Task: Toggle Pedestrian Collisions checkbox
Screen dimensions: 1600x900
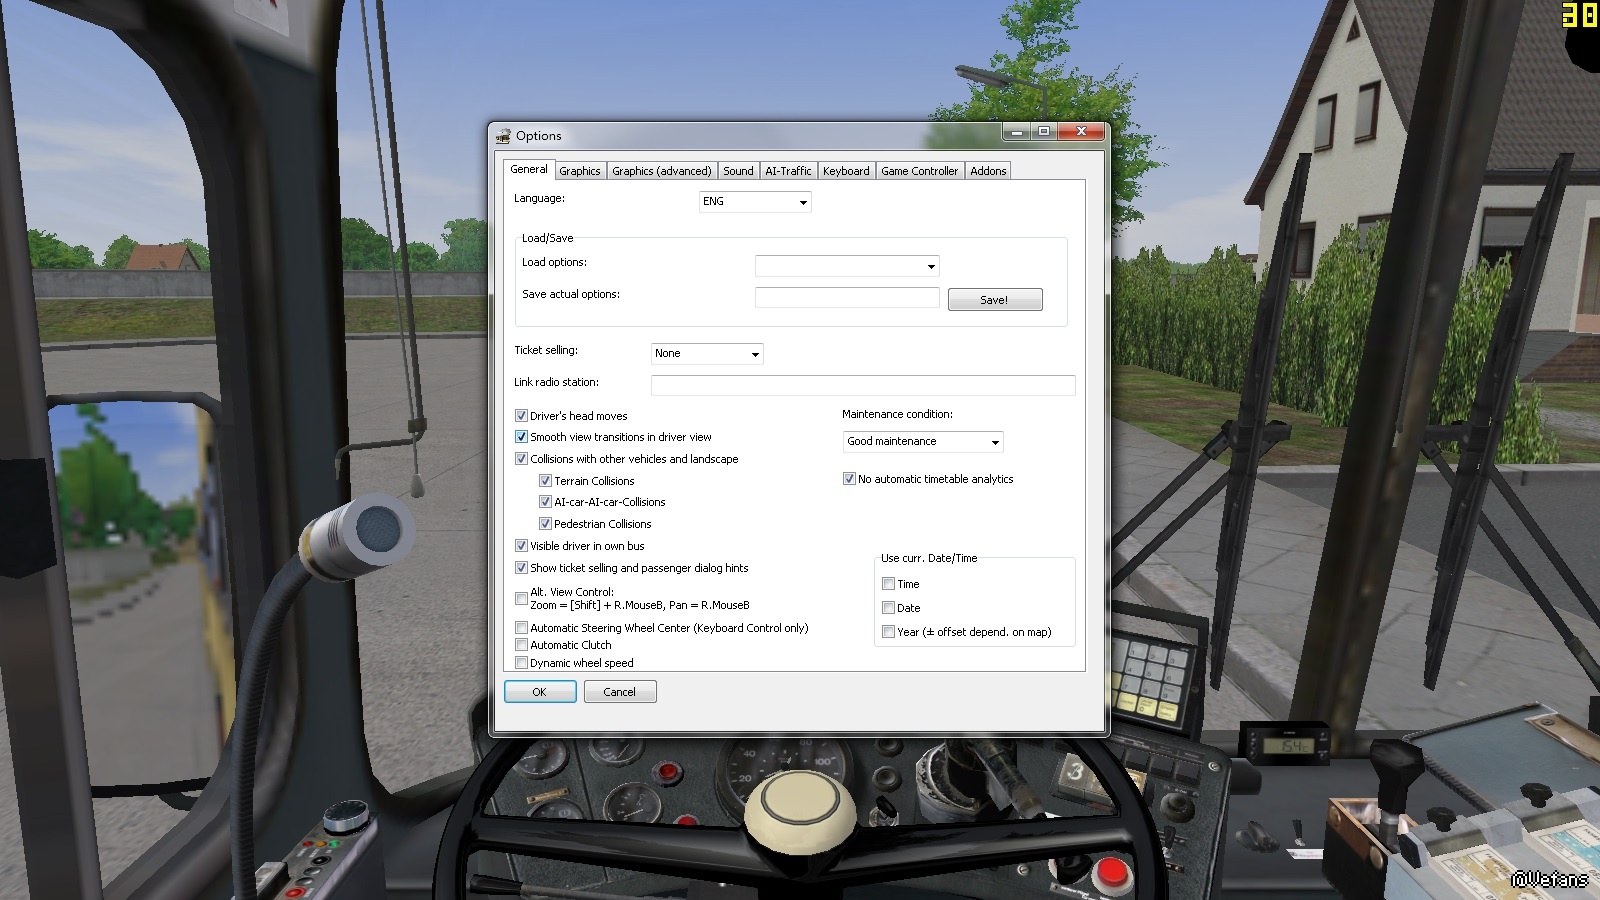Action: (x=545, y=524)
